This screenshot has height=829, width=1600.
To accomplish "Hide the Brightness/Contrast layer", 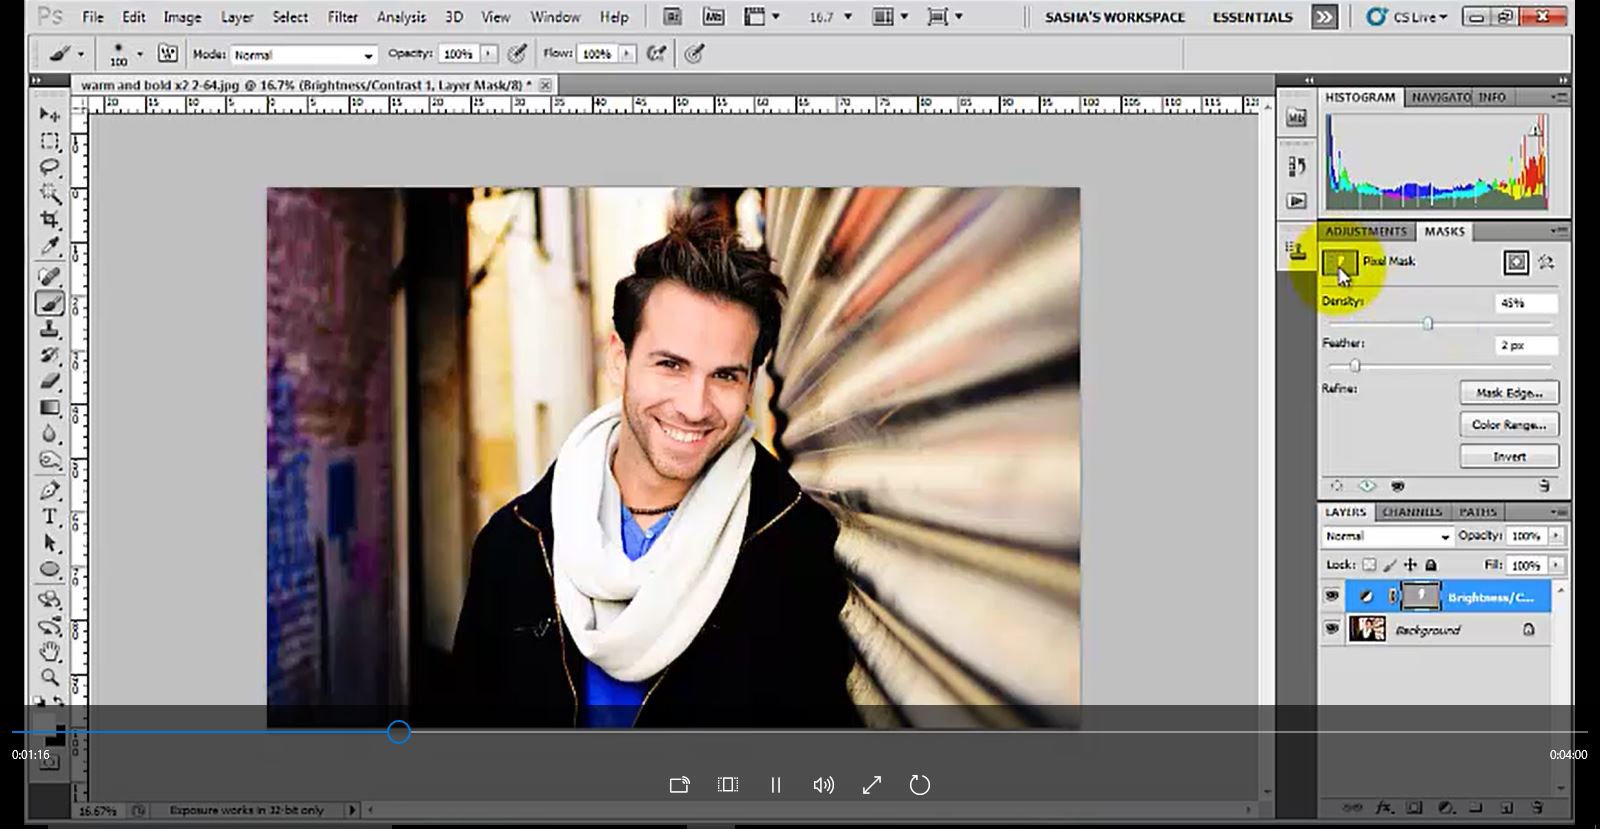I will point(1331,596).
